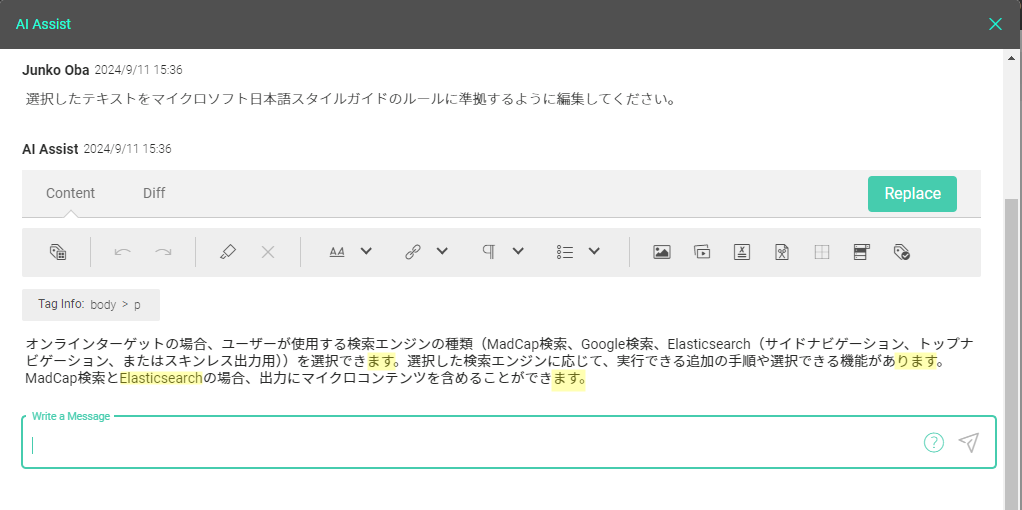Click the insert variable icon
1022x510 pixels.
click(x=742, y=252)
